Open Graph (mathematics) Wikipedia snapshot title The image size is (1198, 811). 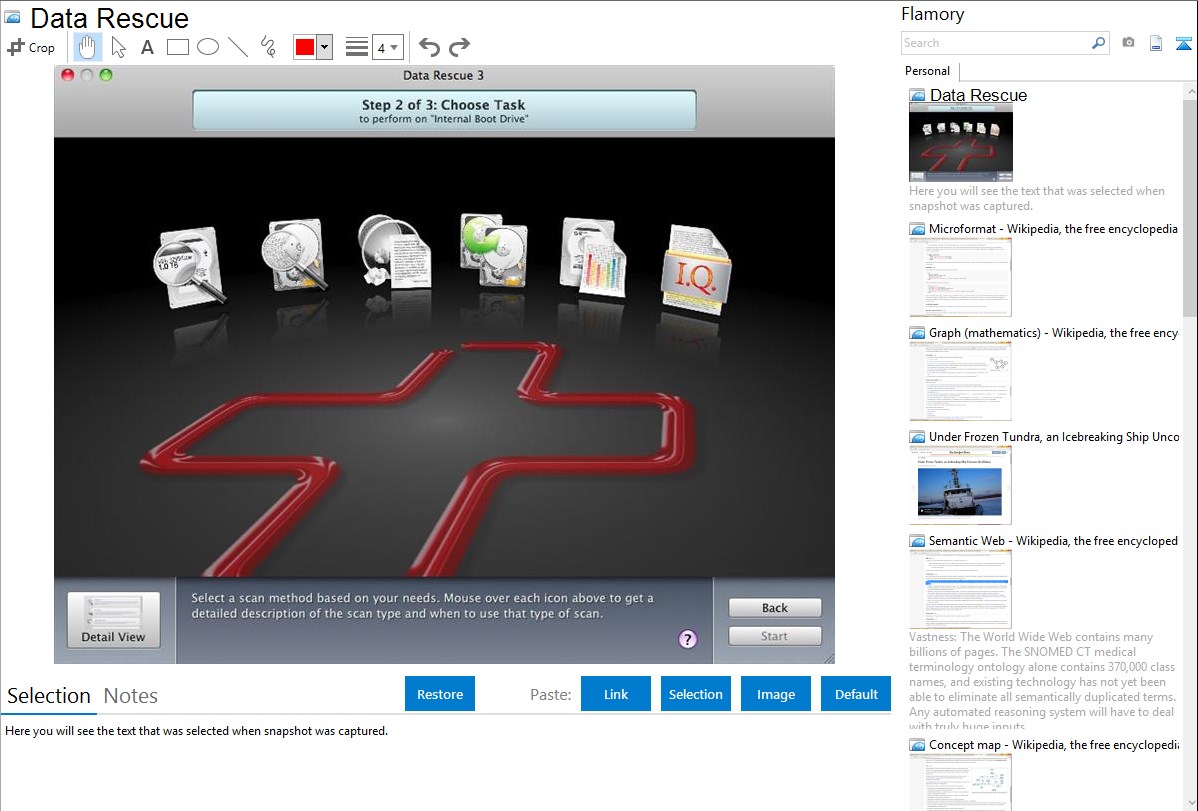[x=1053, y=333]
